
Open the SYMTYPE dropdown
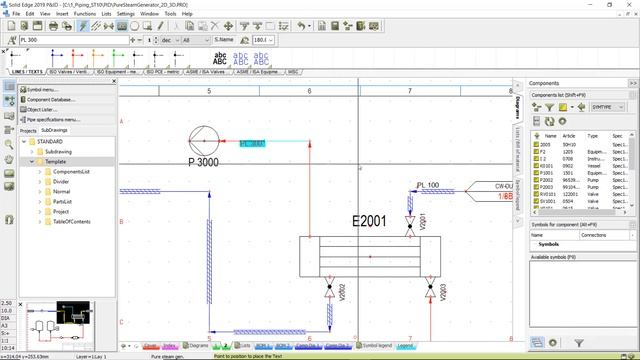click(607, 107)
